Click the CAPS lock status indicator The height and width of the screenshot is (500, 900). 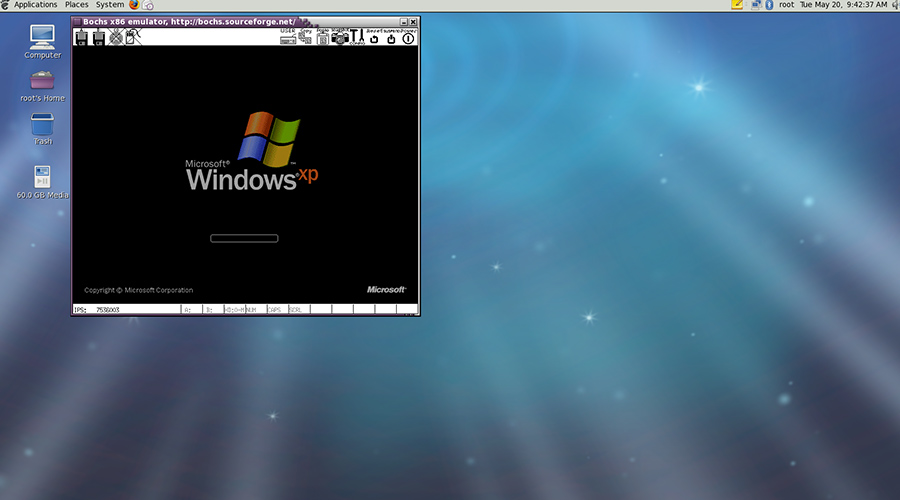[278, 309]
